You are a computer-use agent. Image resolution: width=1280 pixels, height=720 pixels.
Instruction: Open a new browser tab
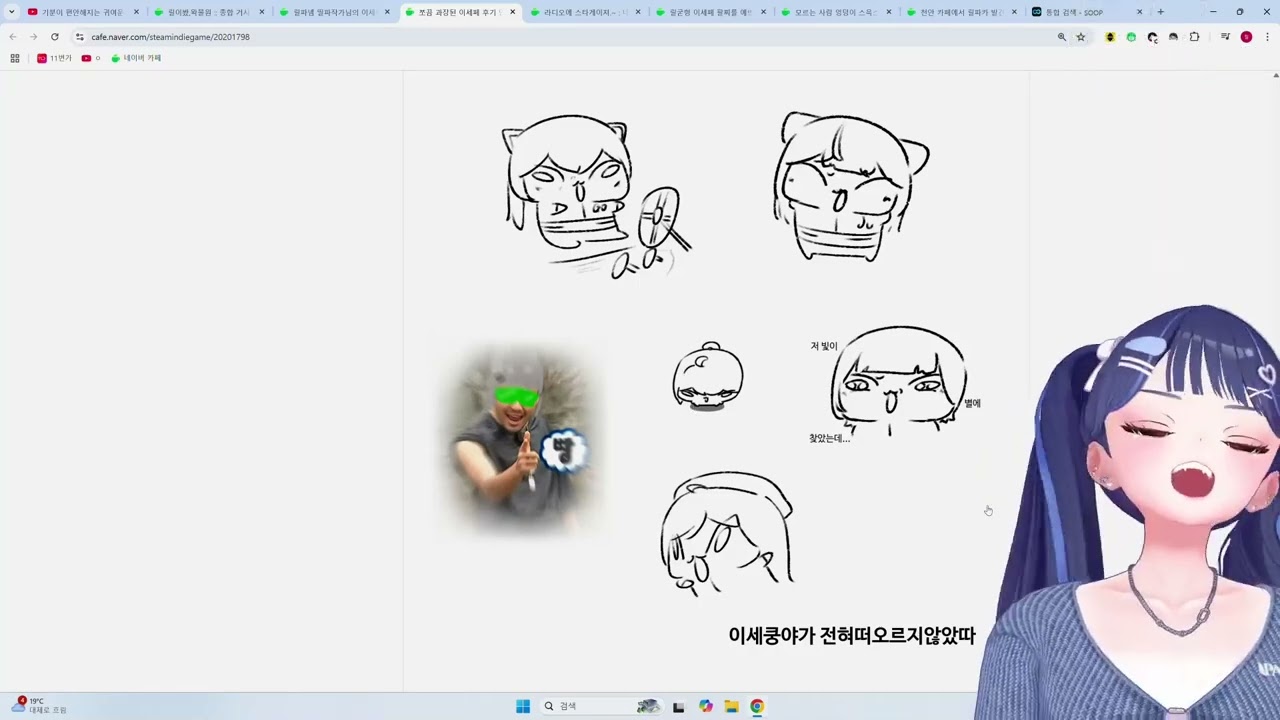coord(1160,12)
